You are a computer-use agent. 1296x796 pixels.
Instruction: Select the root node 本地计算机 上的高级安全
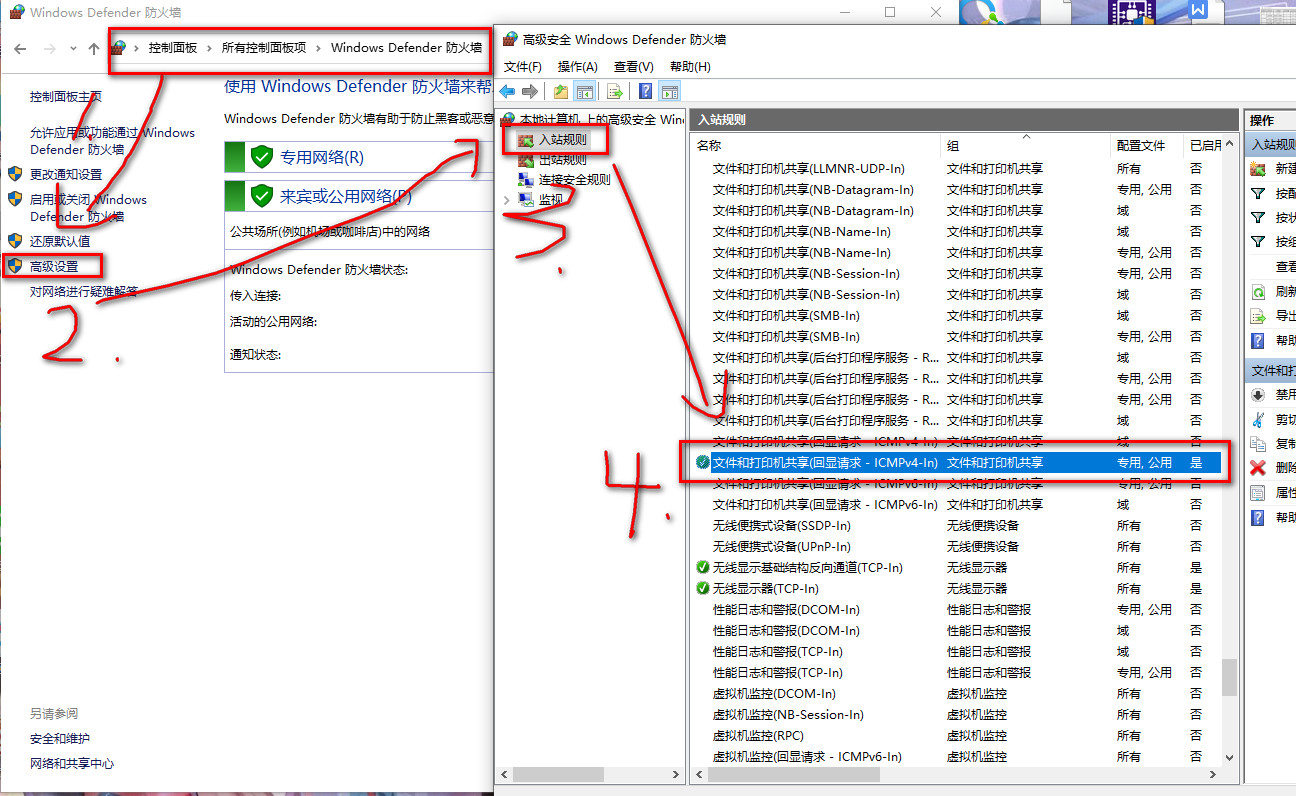coord(602,119)
